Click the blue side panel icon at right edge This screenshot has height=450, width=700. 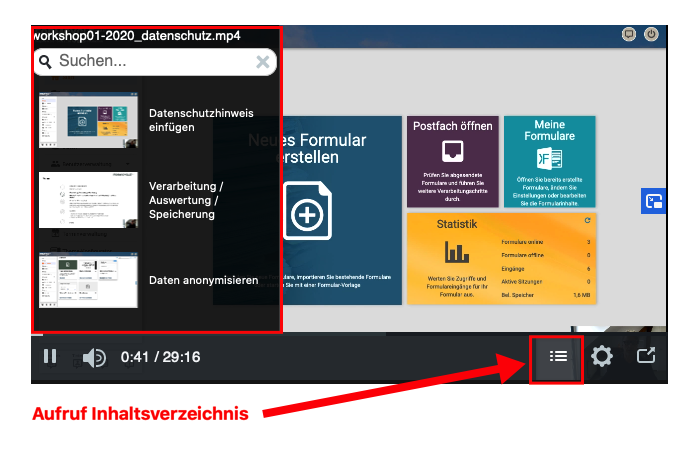coord(654,202)
